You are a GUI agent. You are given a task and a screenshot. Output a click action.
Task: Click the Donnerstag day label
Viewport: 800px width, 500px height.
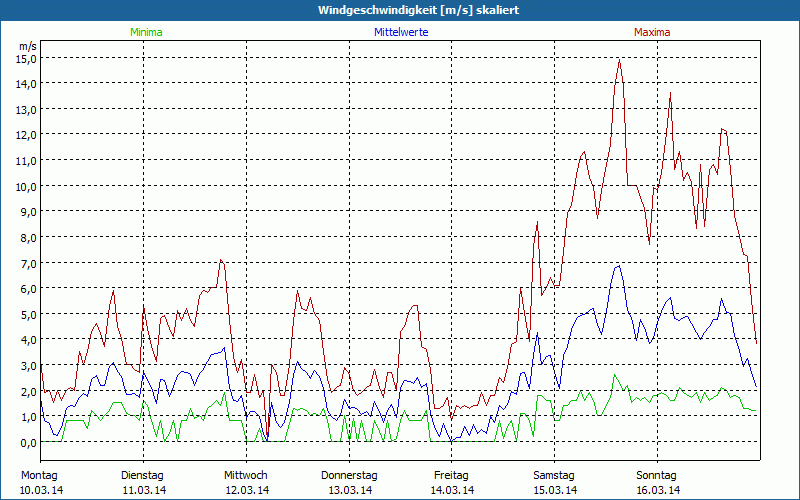[x=349, y=475]
